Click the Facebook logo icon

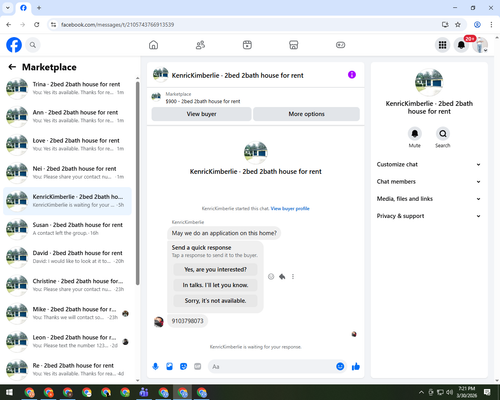click(14, 45)
